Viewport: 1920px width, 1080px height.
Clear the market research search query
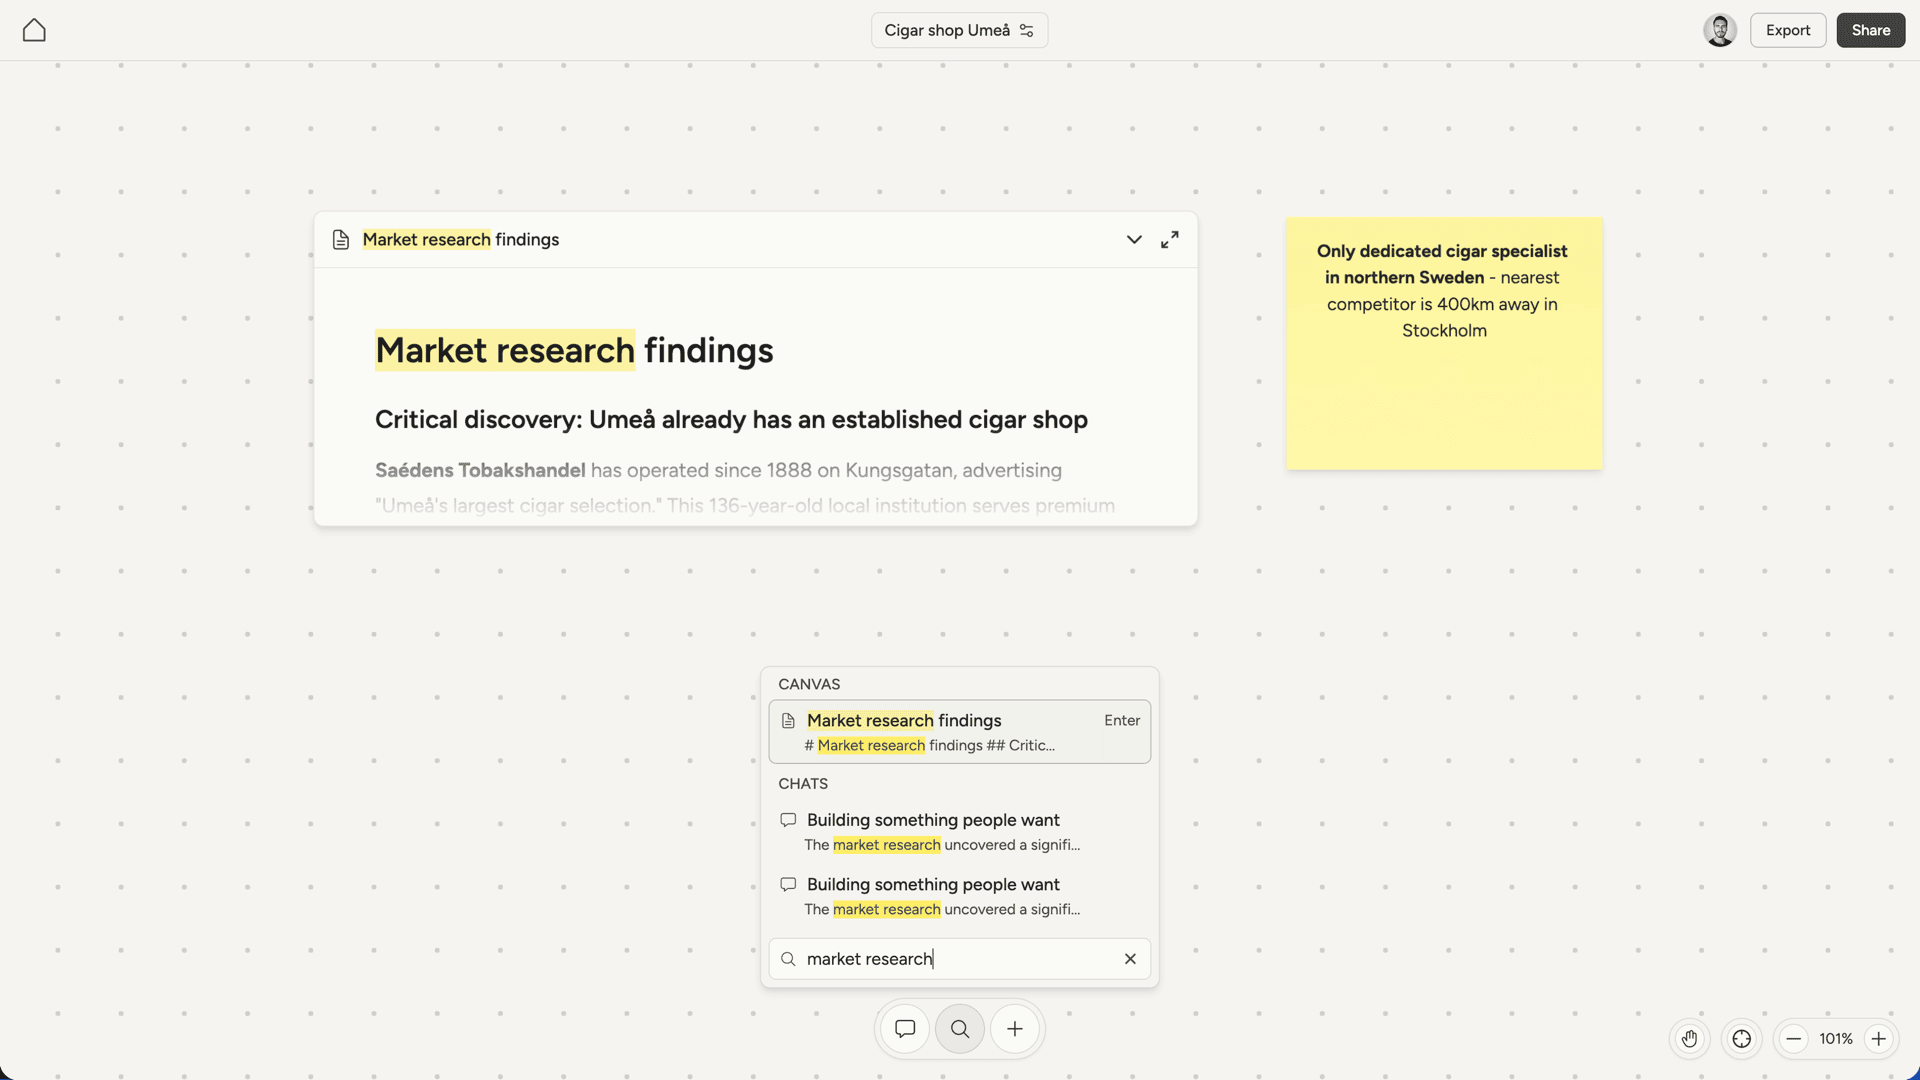tap(1130, 958)
